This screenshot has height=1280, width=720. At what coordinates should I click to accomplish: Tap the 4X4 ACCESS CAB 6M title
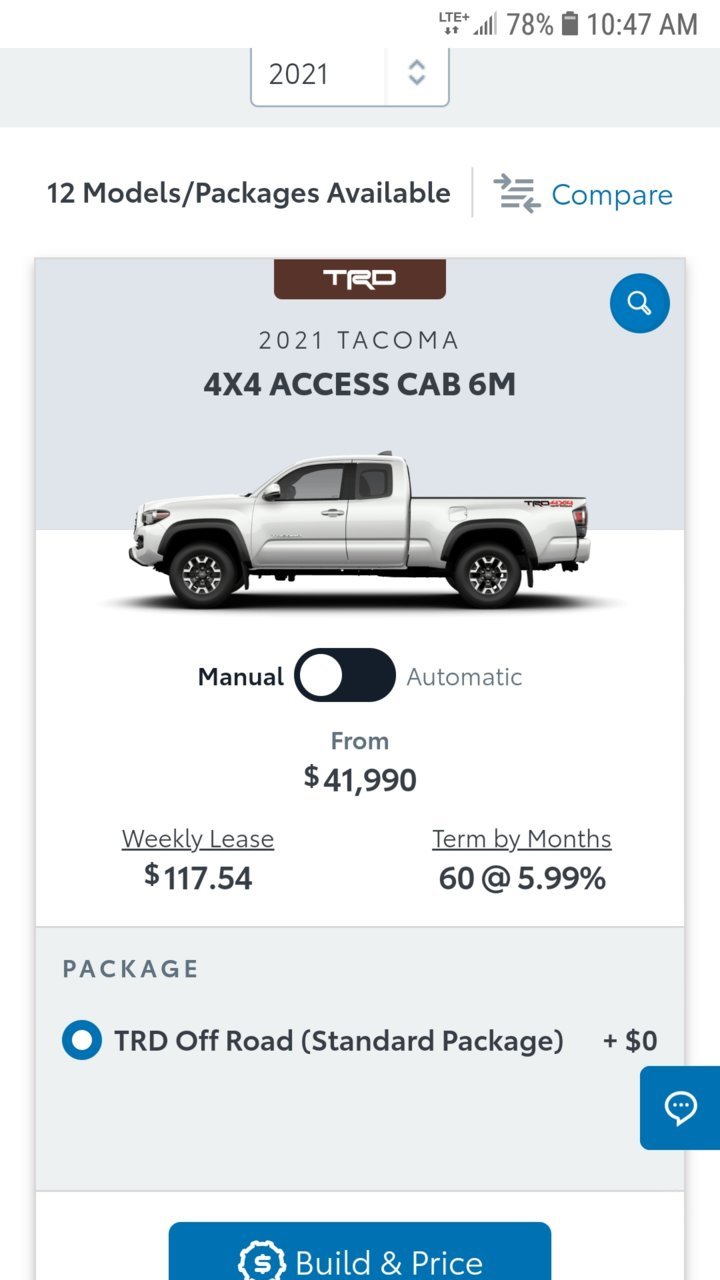click(x=360, y=384)
